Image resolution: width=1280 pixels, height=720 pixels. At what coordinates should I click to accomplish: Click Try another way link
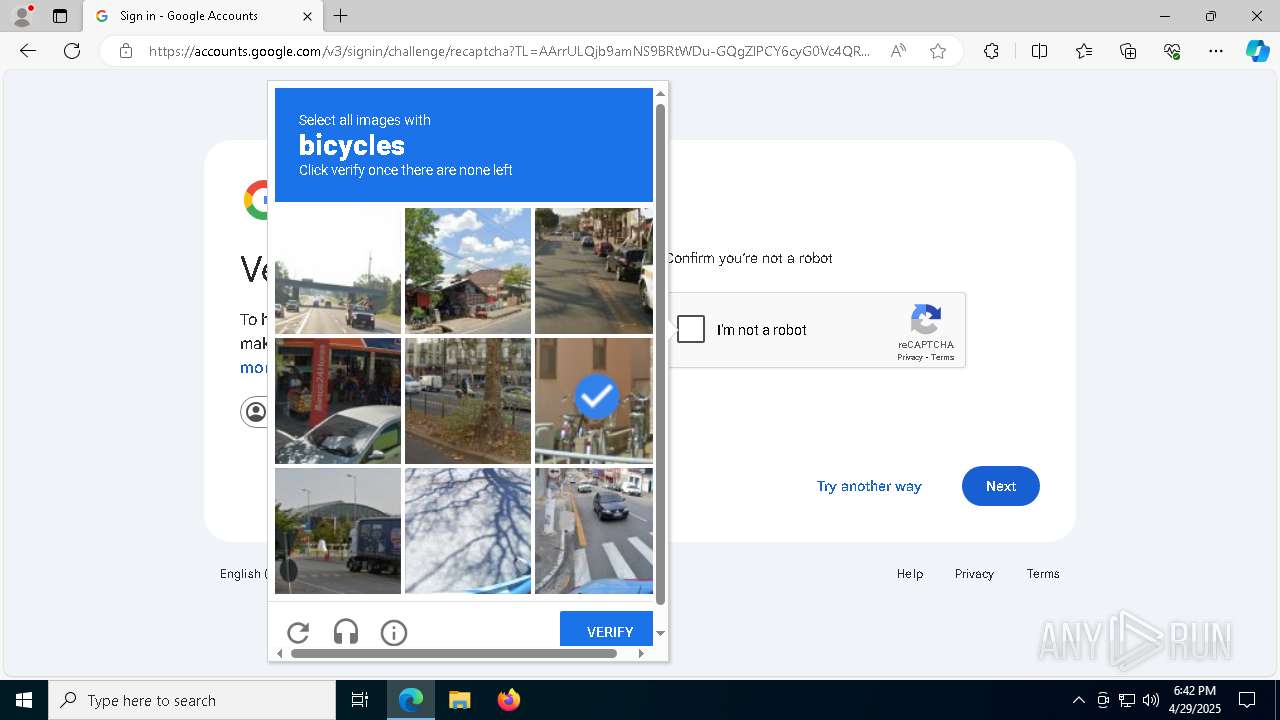[x=869, y=486]
